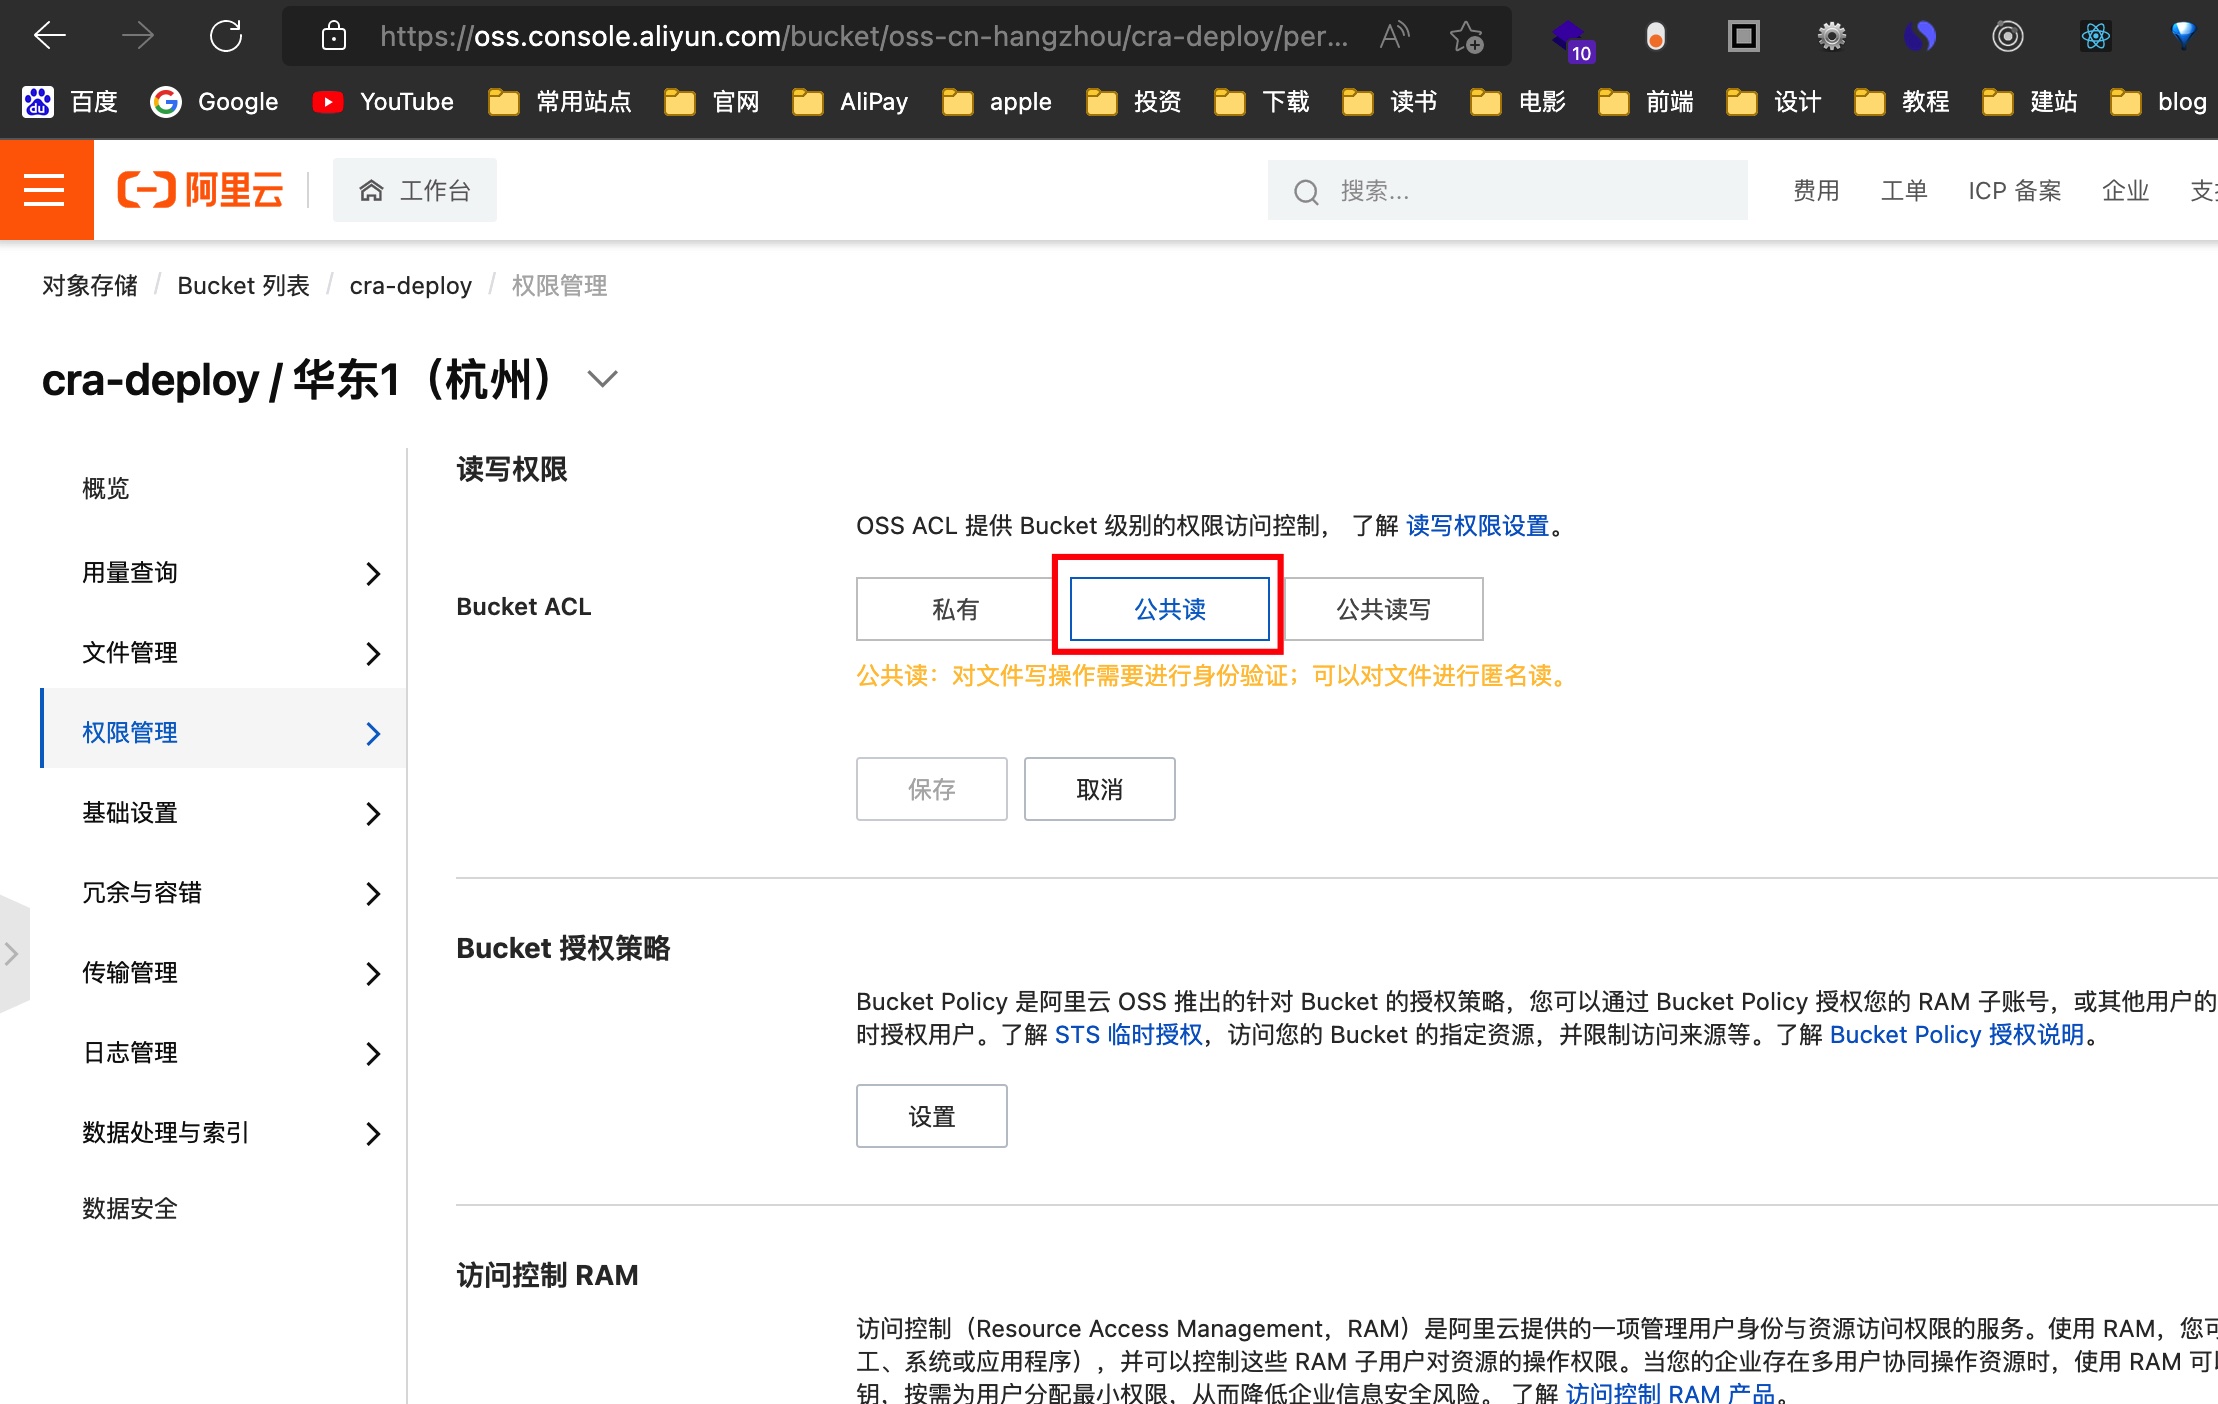Open the 费用 top menu

coord(1816,191)
